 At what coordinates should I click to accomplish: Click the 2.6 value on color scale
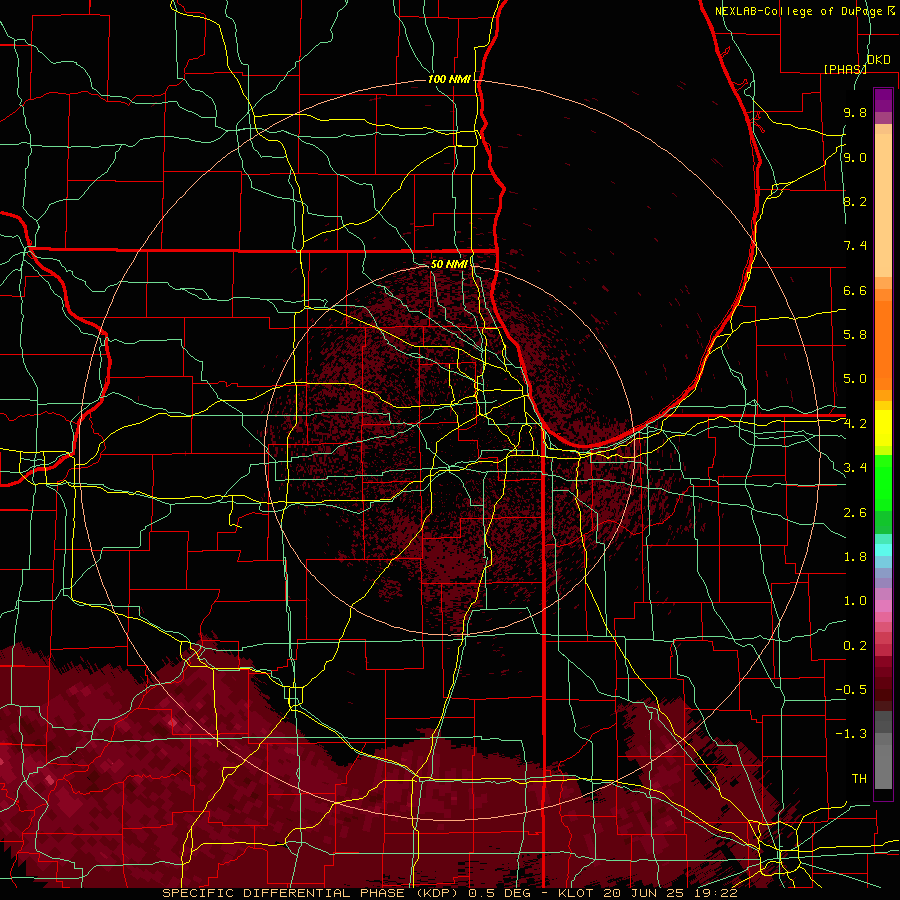pos(855,513)
